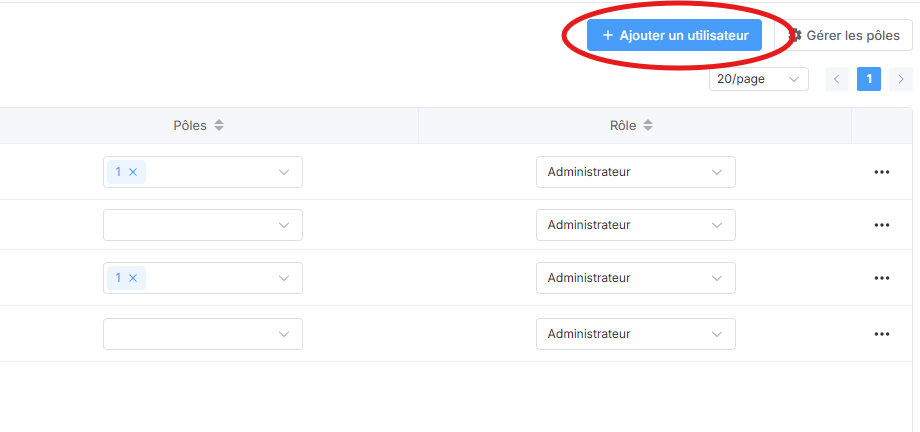Change the fourth row's Administrateur role
Viewport: 920px width, 432px height.
coord(635,334)
